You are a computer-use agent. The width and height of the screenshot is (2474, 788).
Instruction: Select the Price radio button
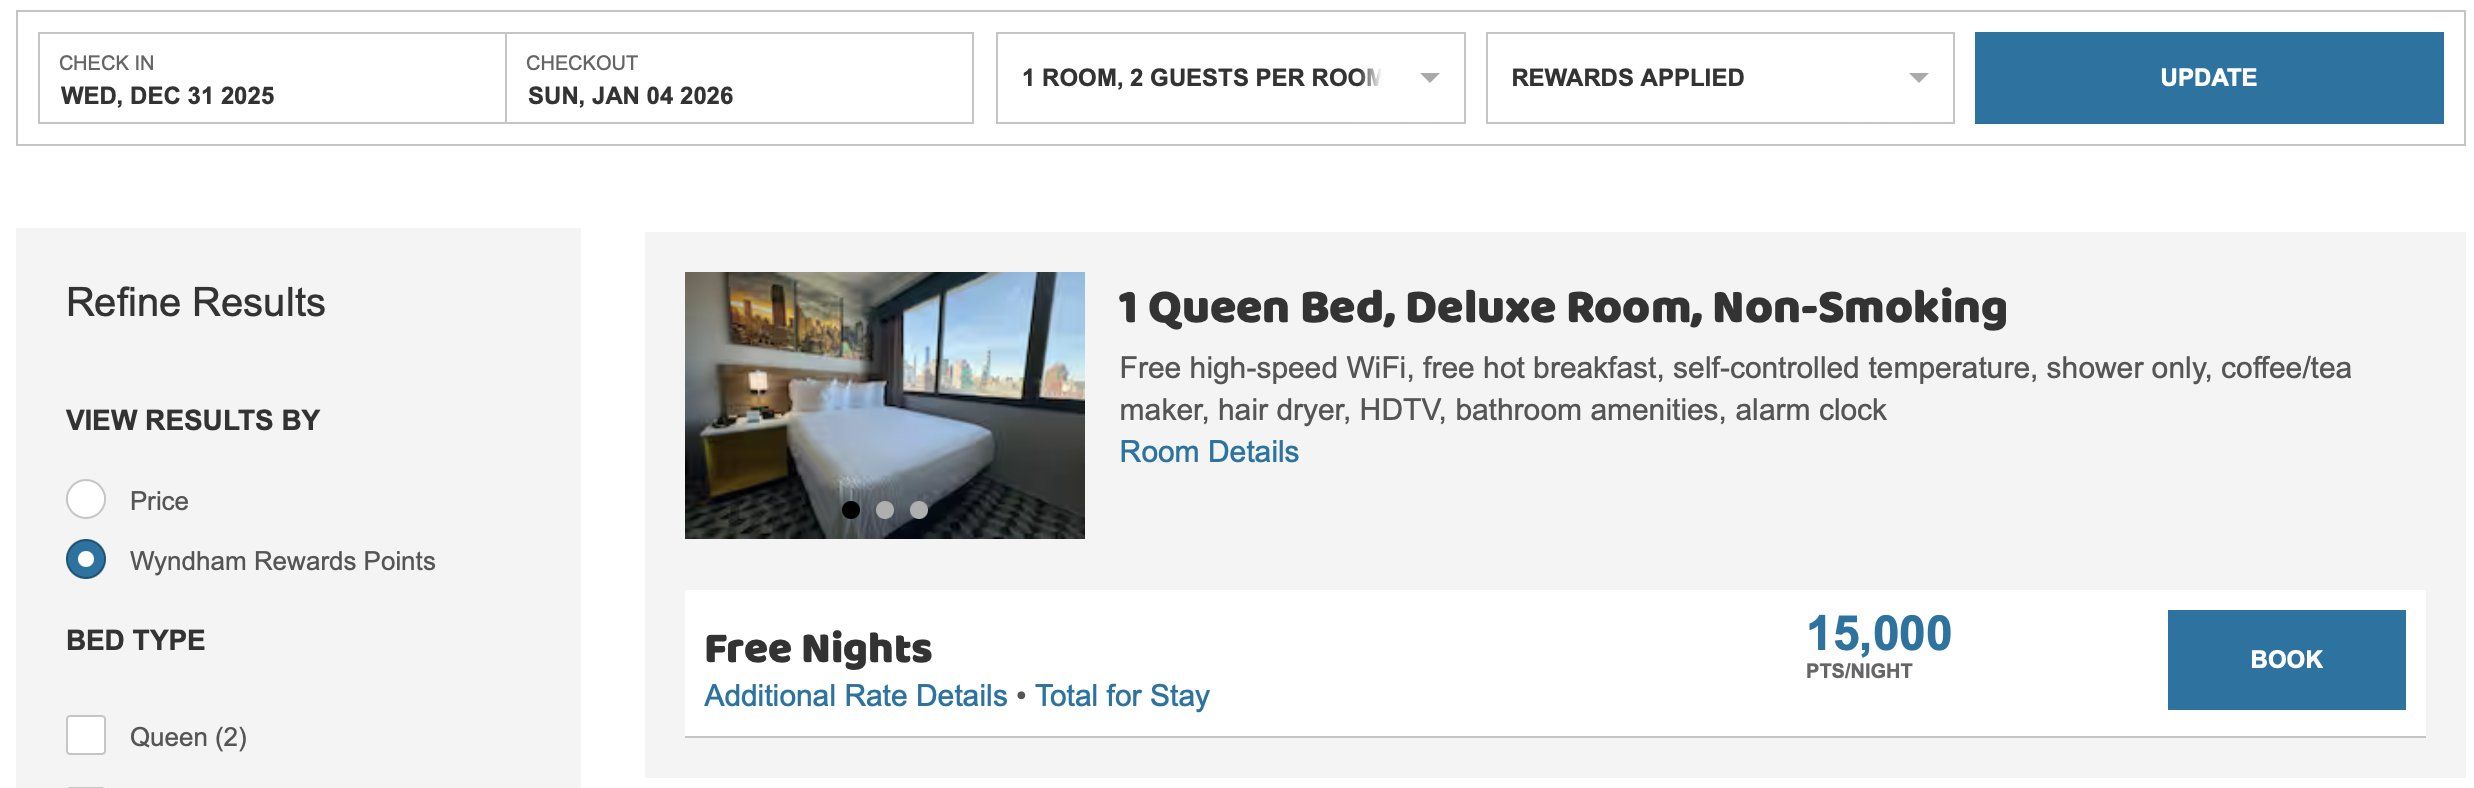(x=86, y=499)
